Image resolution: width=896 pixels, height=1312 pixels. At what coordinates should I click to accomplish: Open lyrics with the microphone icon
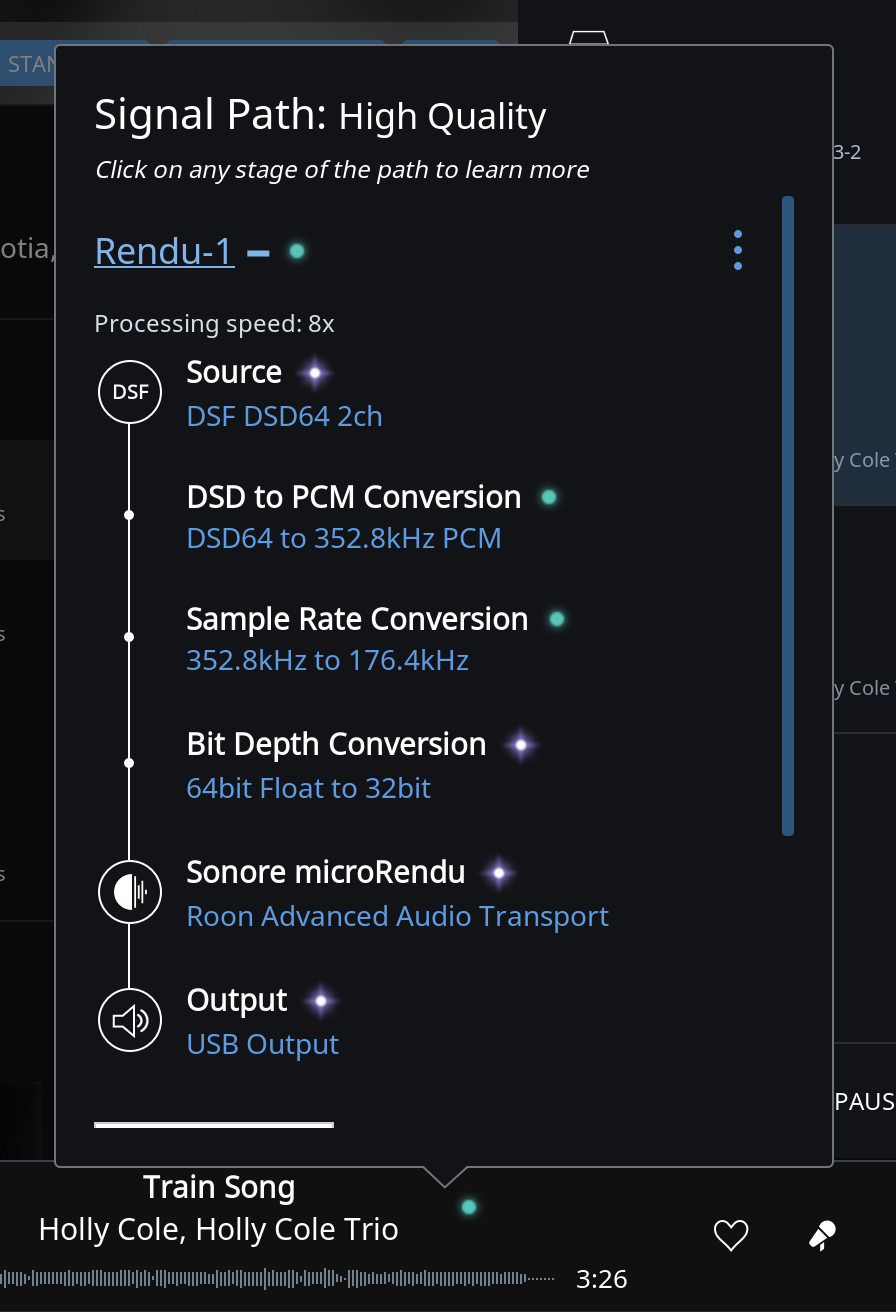[x=822, y=1235]
